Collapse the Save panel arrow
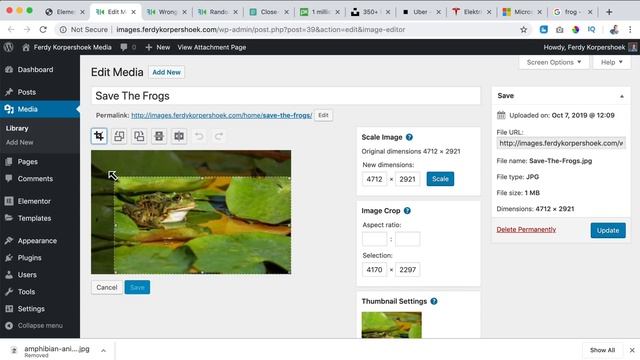640x360 pixels. pos(622,96)
